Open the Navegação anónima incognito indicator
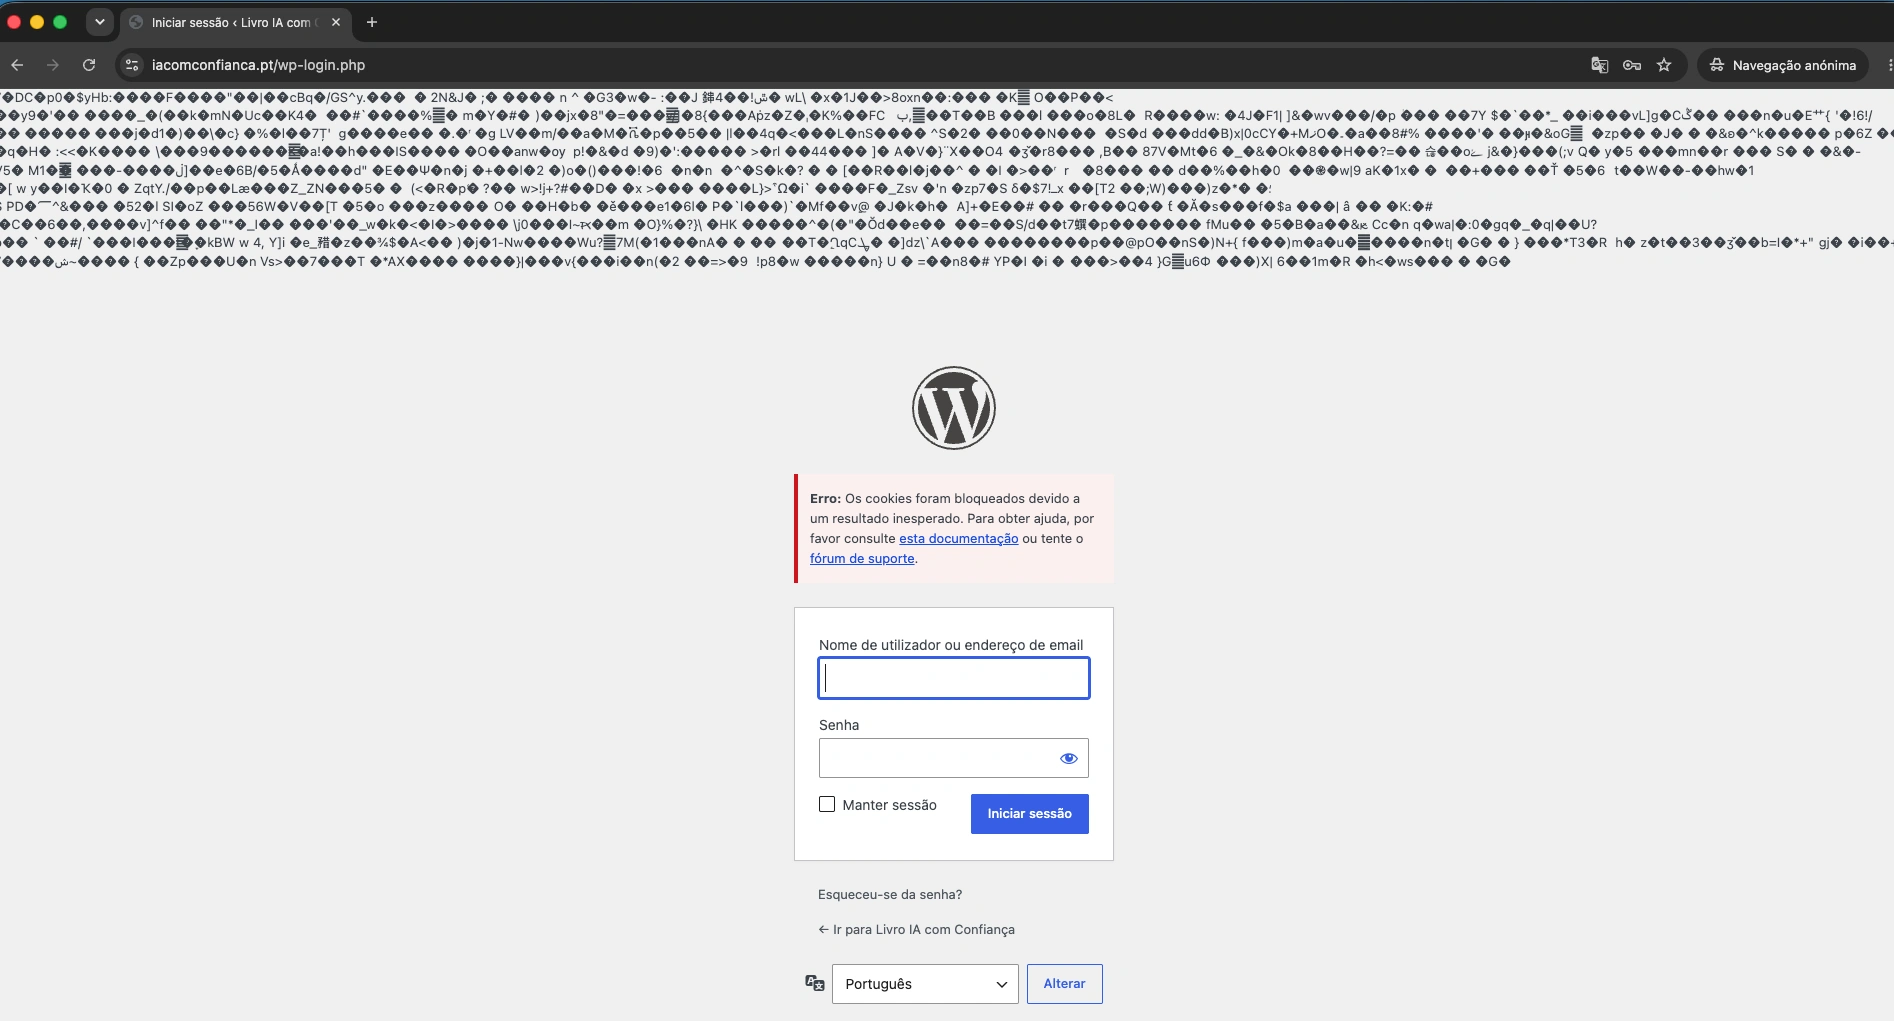 pyautogui.click(x=1783, y=65)
